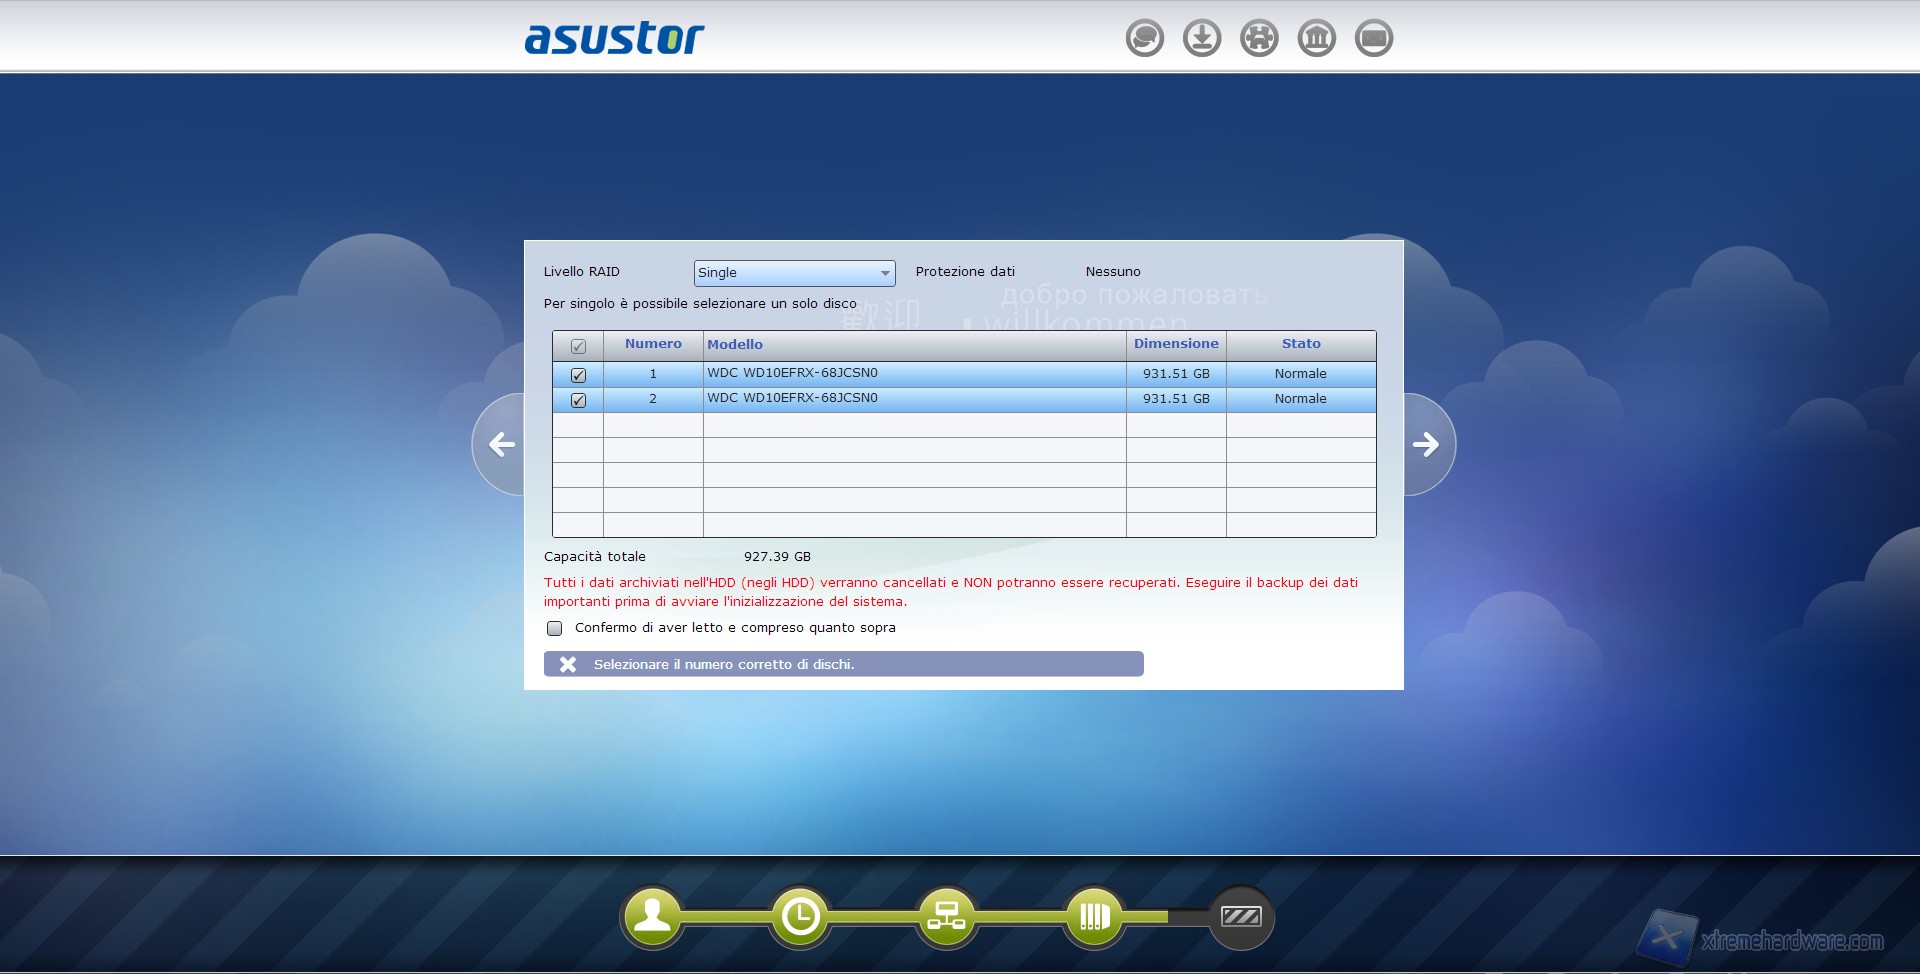Uncheck disk 1 checkbox in table

pyautogui.click(x=578, y=375)
